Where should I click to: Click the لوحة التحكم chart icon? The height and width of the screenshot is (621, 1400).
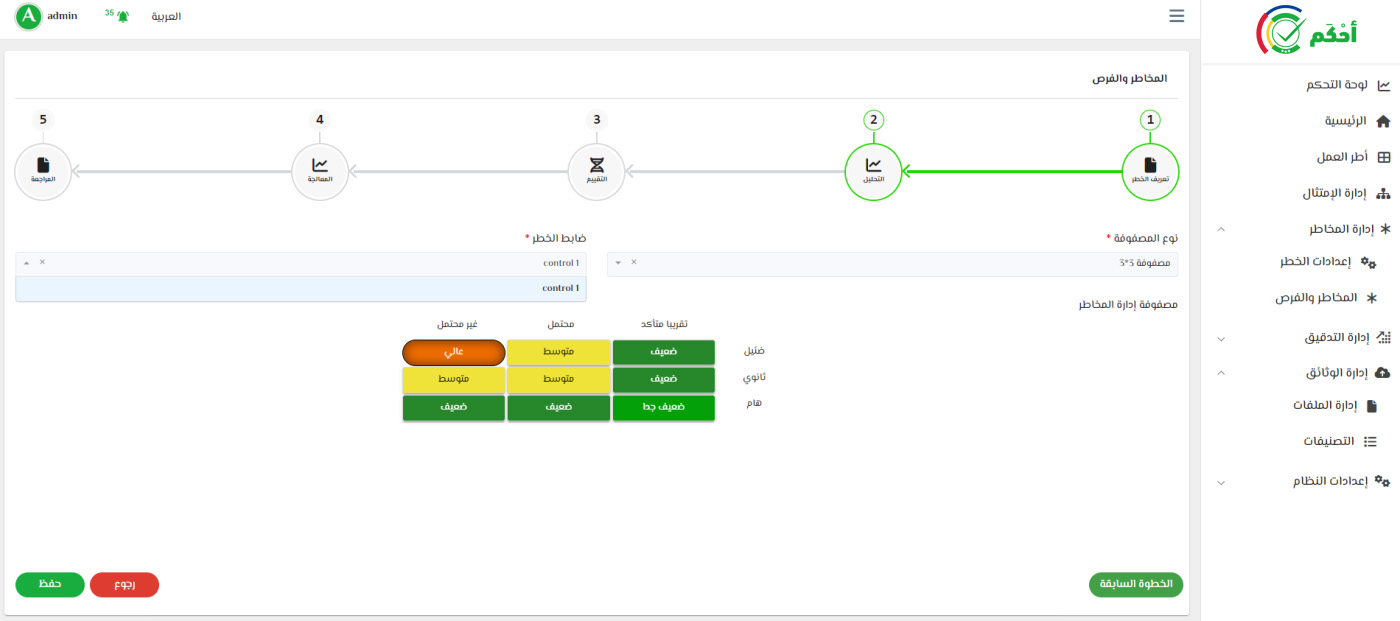click(1383, 85)
